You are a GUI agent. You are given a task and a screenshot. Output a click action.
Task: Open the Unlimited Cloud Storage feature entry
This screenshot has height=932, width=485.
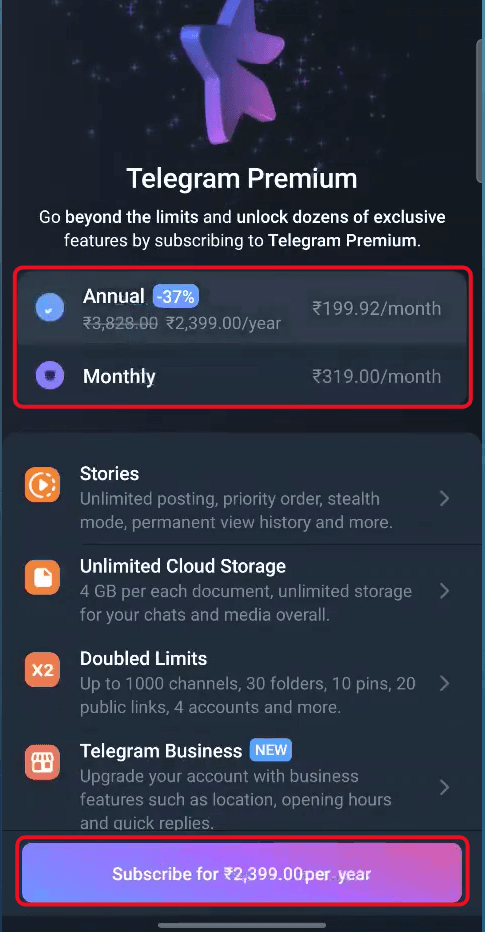(242, 590)
